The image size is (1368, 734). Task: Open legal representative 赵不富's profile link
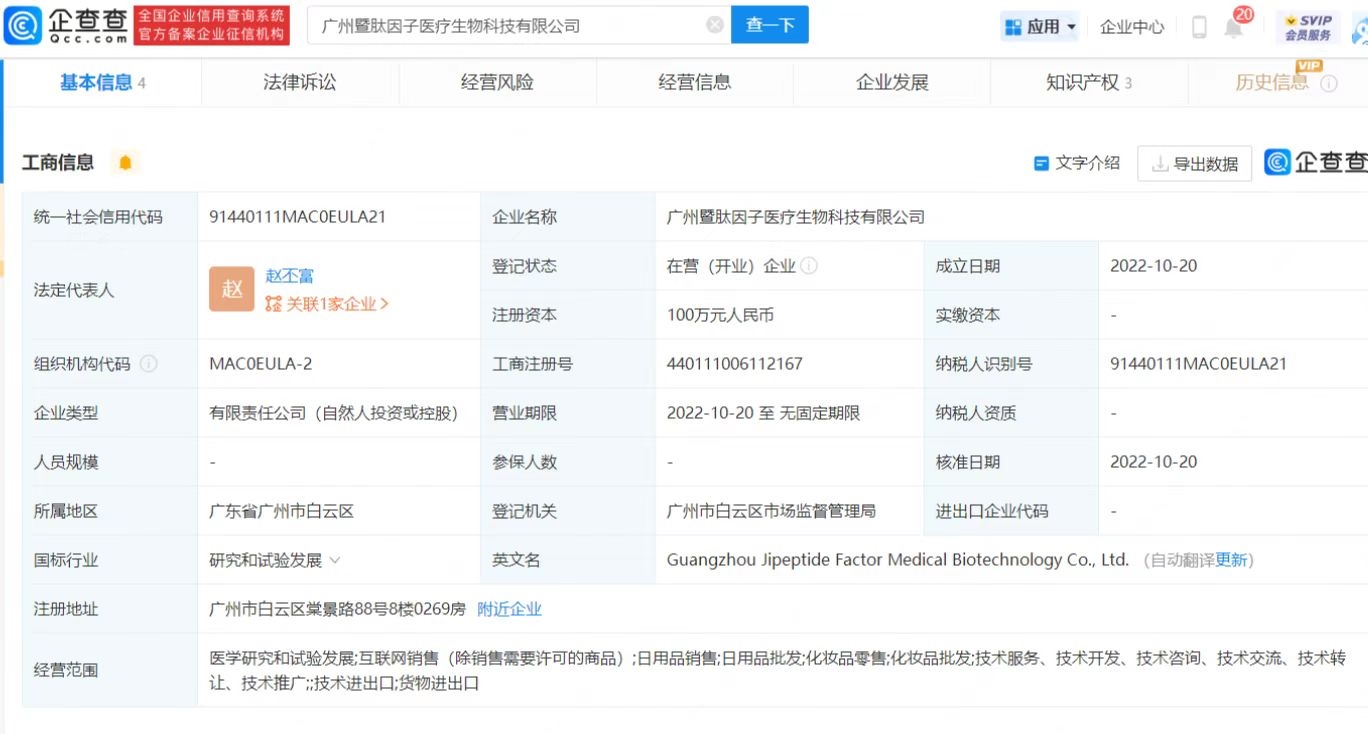[290, 276]
